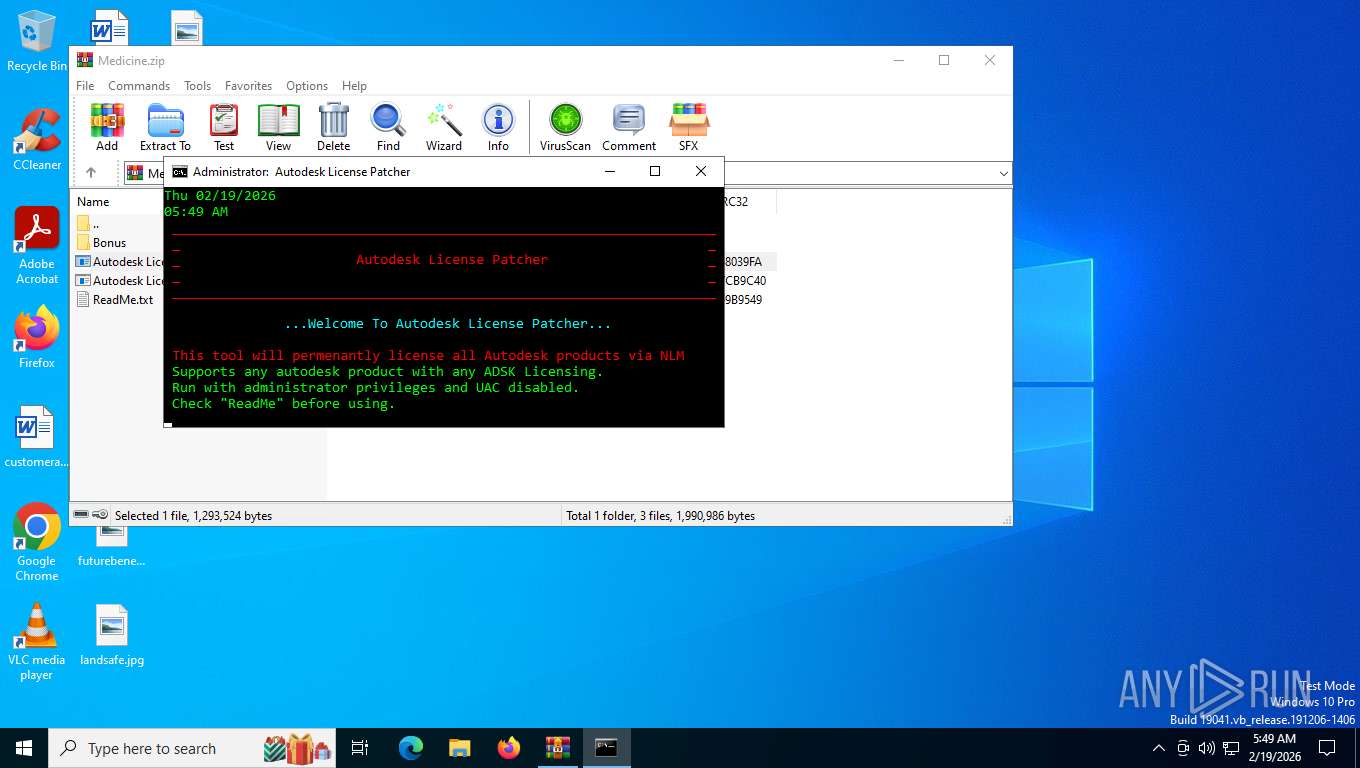
Task: Open the Help menu in WinRAR
Action: point(354,86)
